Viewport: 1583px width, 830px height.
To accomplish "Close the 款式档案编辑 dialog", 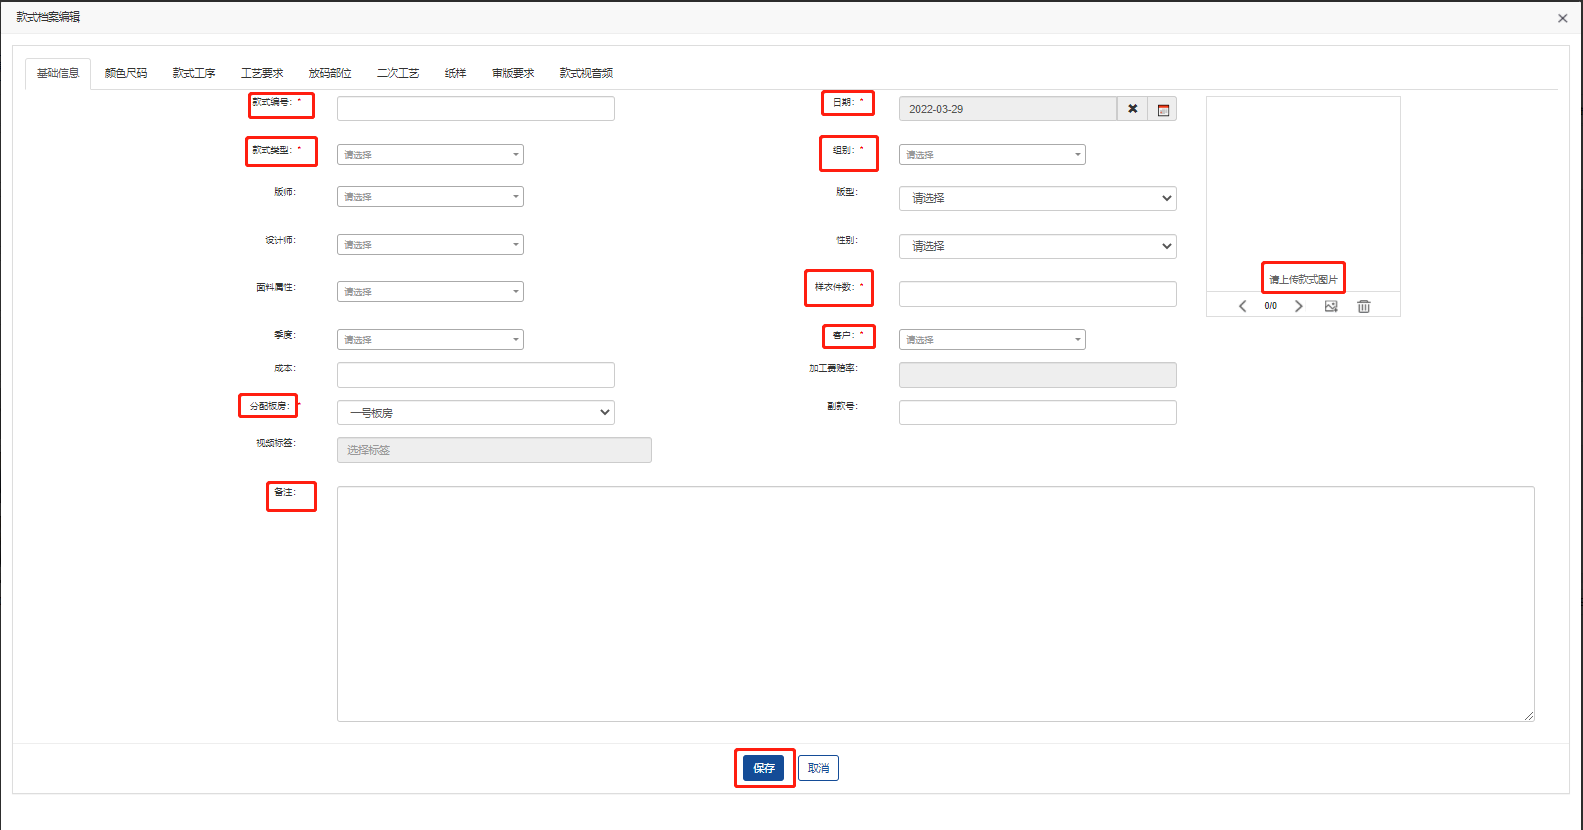I will pos(1562,18).
